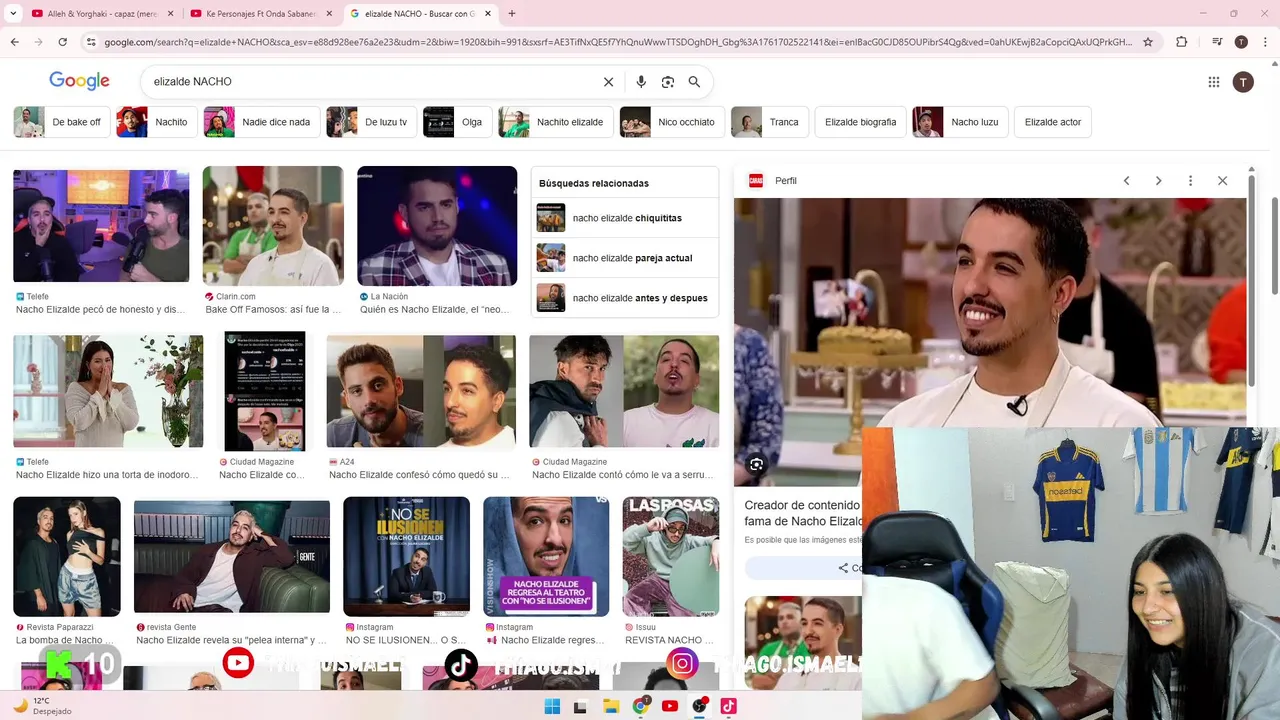This screenshot has width=1280, height=720.
Task: Open the Google apps grid
Action: [x=1214, y=82]
